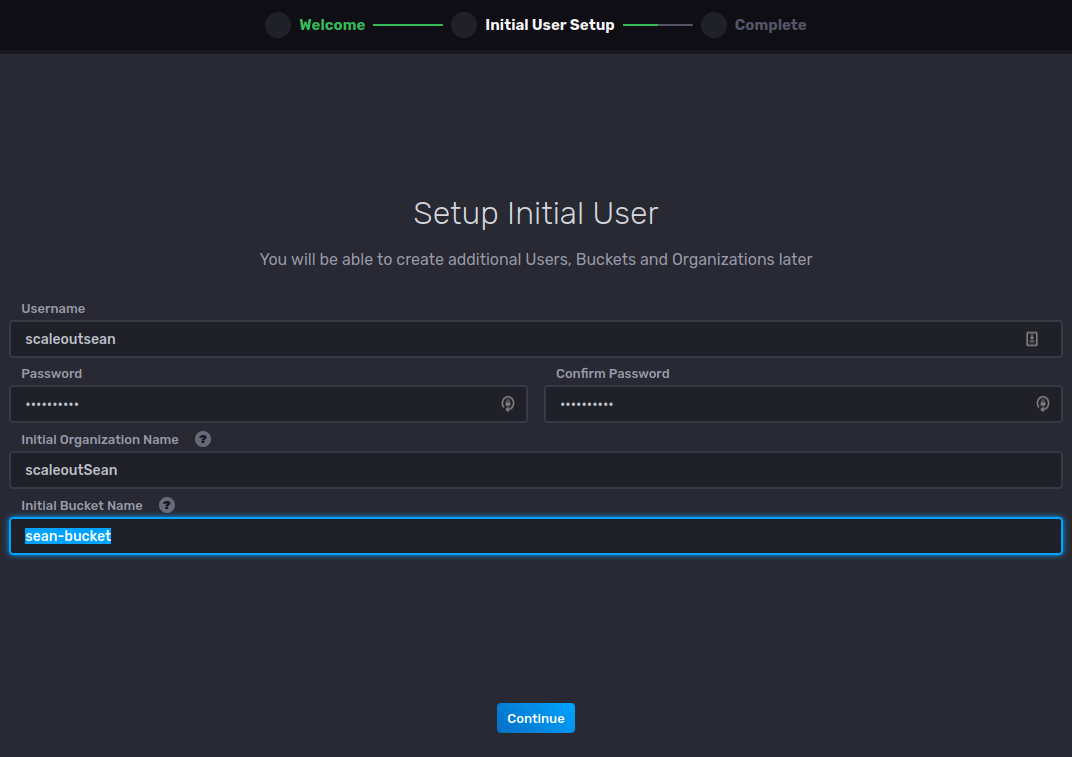The width and height of the screenshot is (1072, 757).
Task: Go to the Welcome step
Action: pos(332,25)
